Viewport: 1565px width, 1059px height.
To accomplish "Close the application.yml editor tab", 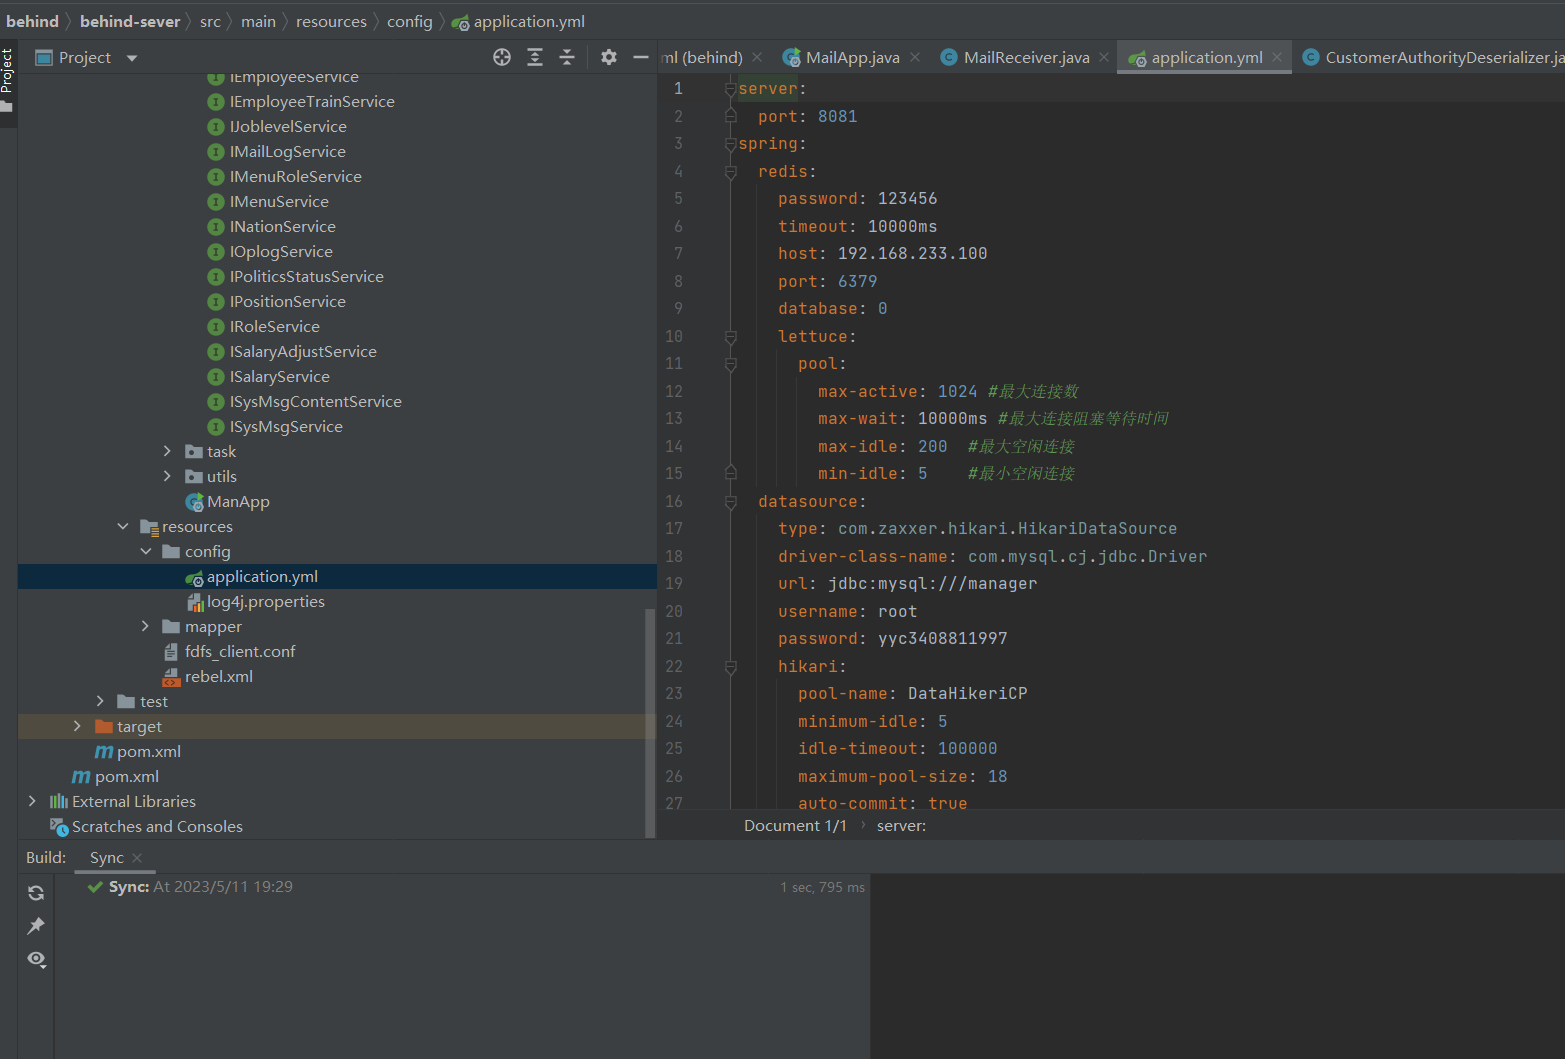I will [x=1277, y=57].
